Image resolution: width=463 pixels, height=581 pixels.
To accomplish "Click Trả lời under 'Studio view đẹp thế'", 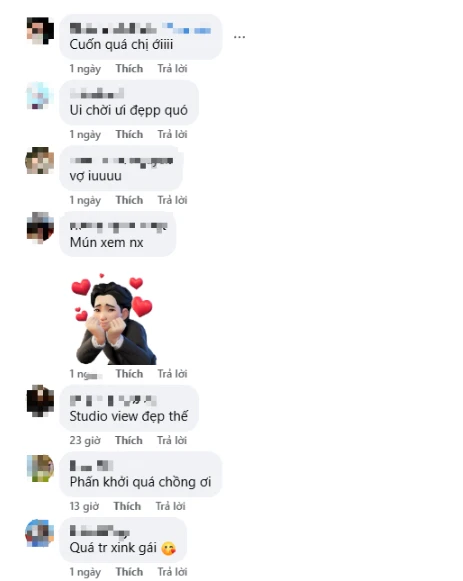I will pos(171,440).
